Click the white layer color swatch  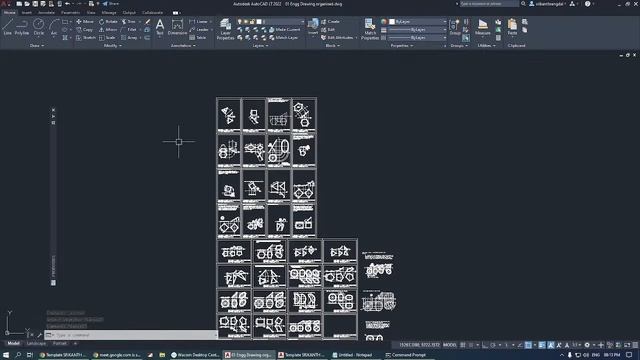point(259,22)
